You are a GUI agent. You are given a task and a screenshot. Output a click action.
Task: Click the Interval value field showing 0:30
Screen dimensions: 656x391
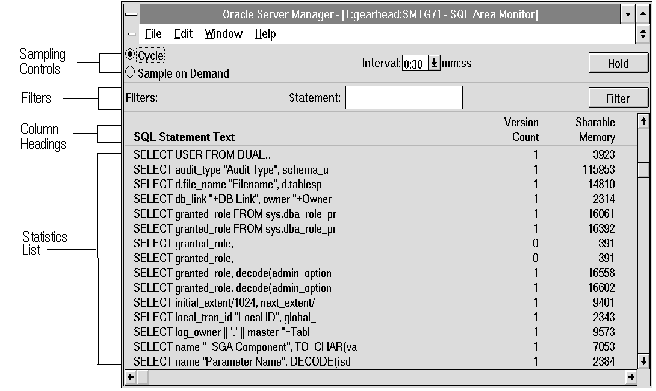tap(415, 64)
